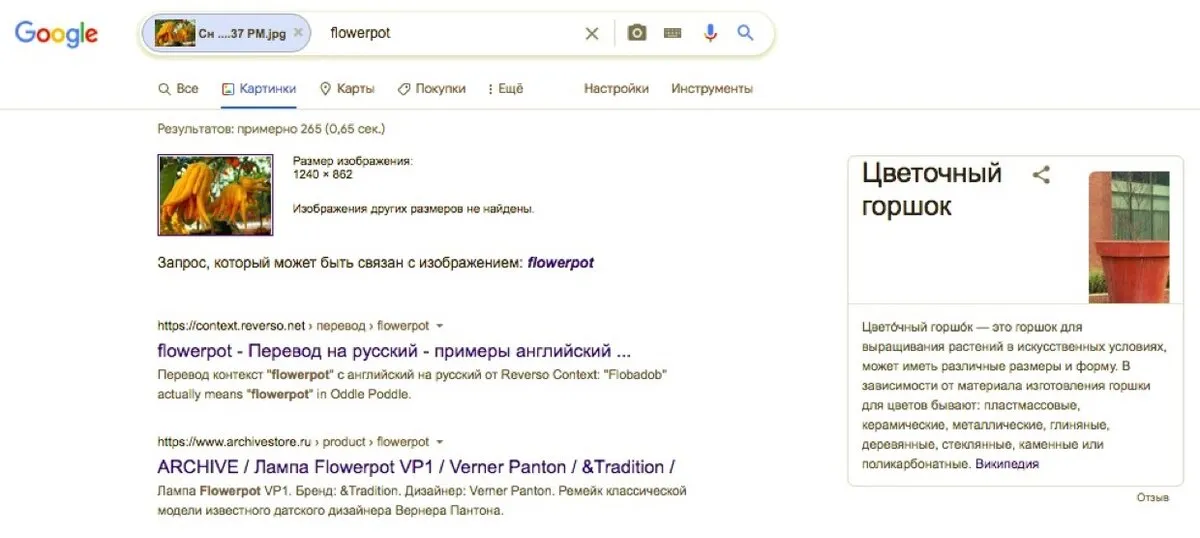Image resolution: width=1200 pixels, height=538 pixels.
Task: Open the Reverso flowerpot translation result
Action: point(395,351)
